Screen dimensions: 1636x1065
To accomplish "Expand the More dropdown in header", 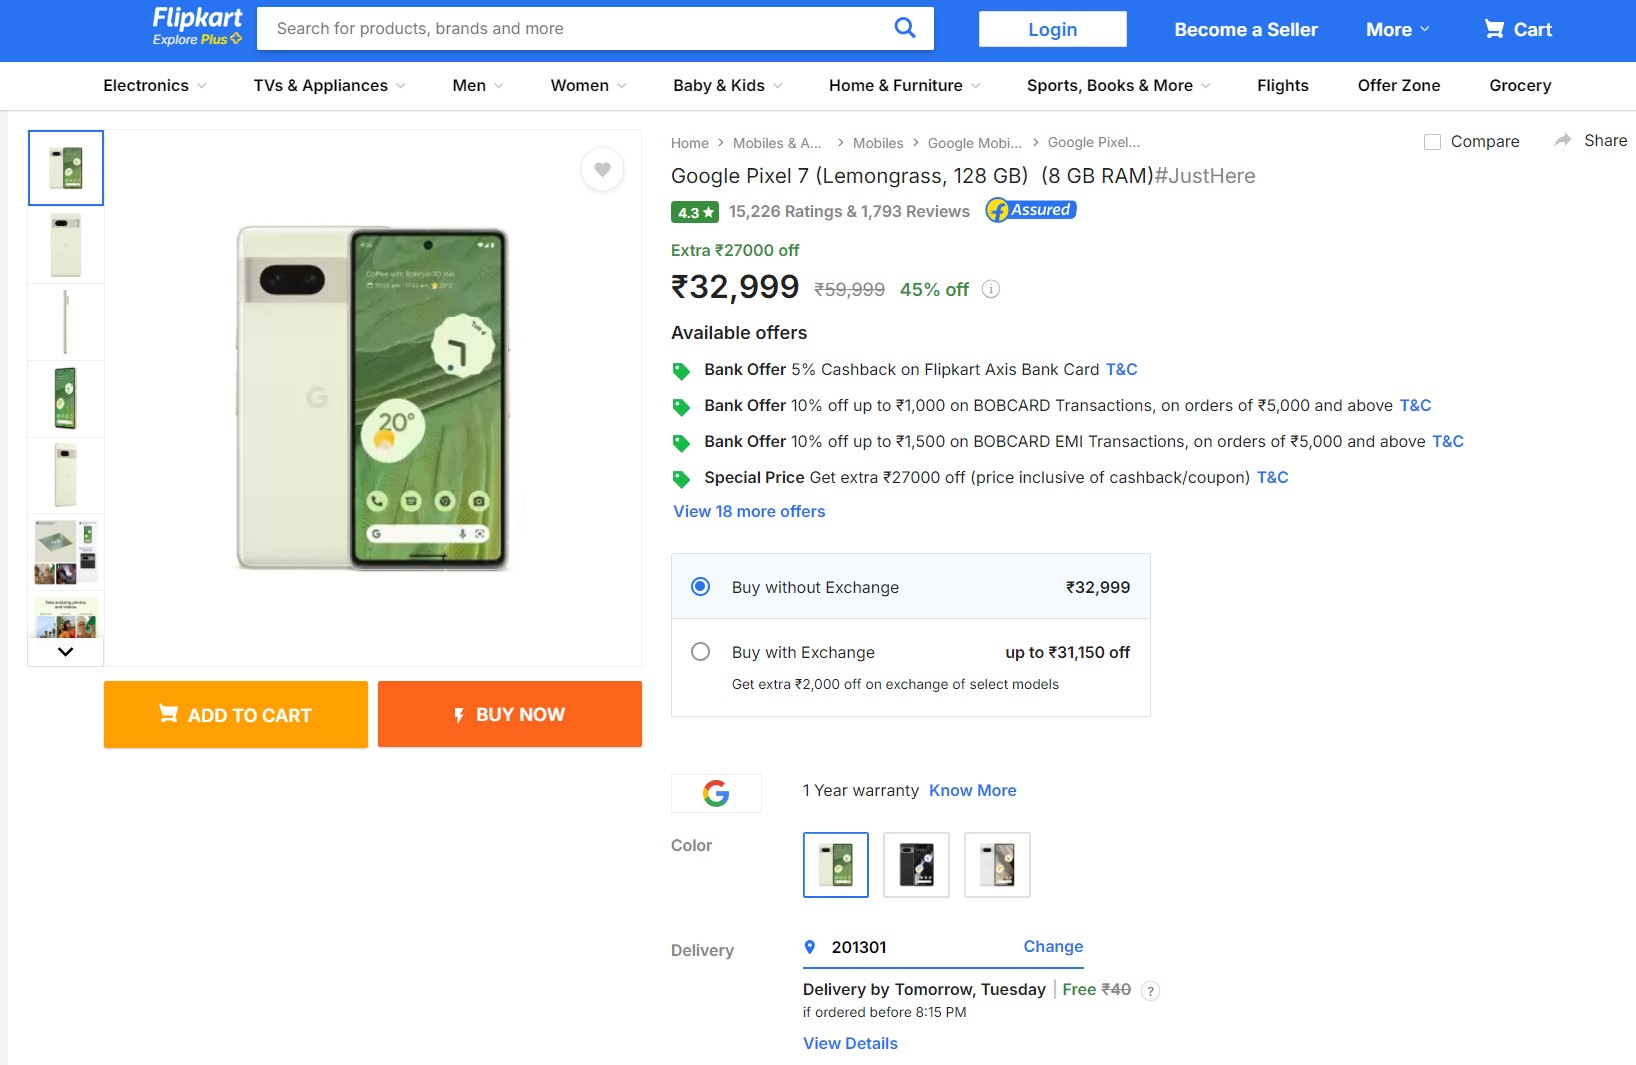I will [x=1397, y=30].
